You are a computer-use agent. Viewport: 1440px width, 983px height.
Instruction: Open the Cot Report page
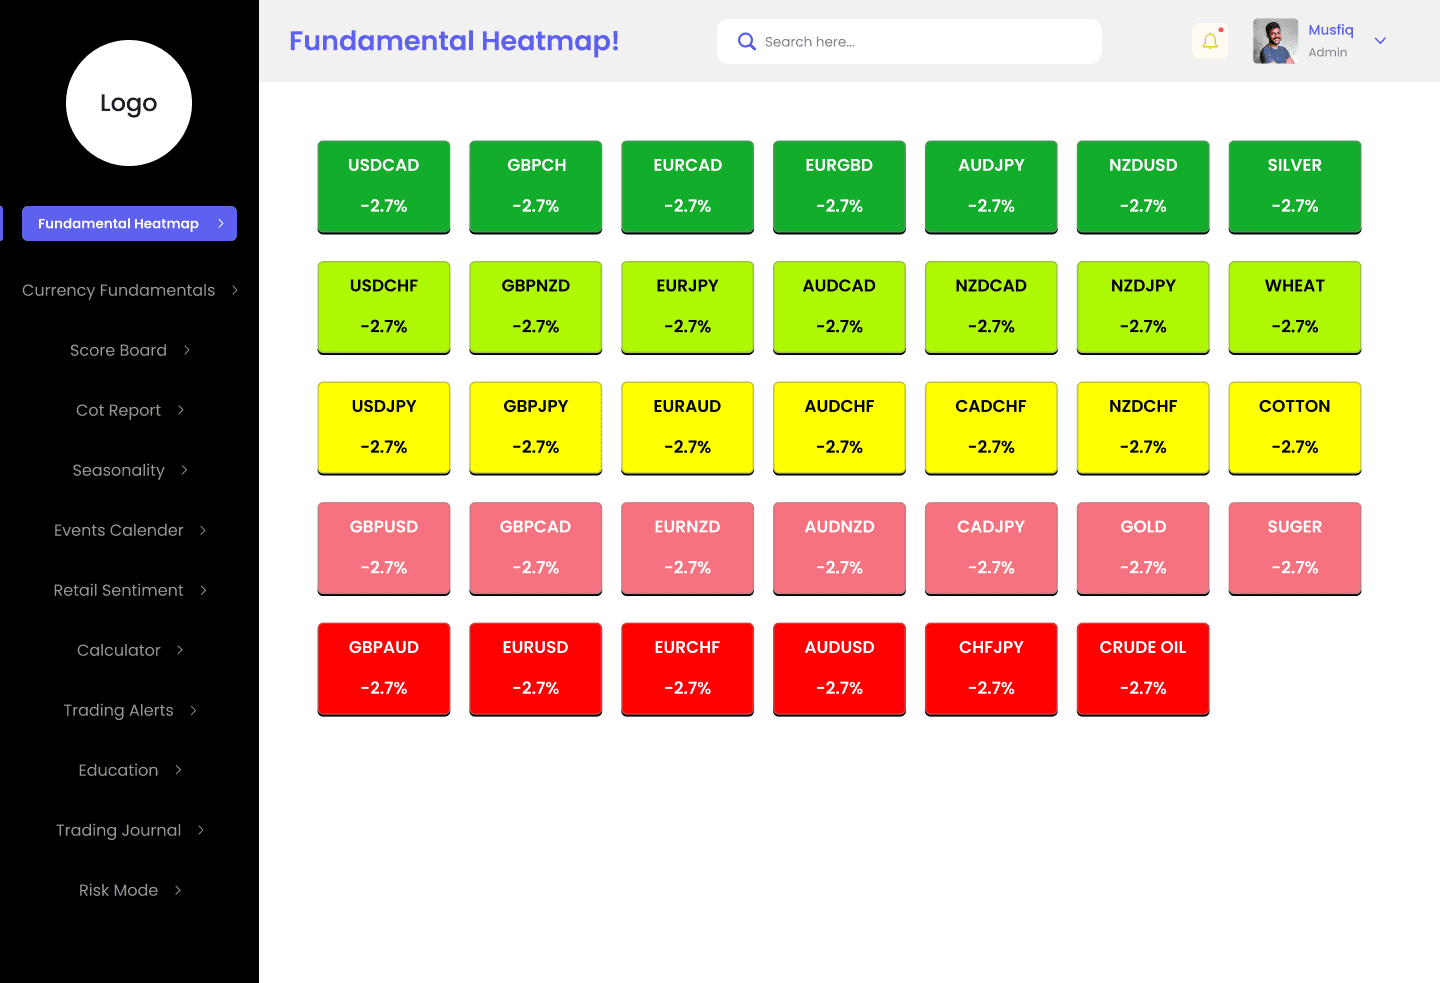118,410
